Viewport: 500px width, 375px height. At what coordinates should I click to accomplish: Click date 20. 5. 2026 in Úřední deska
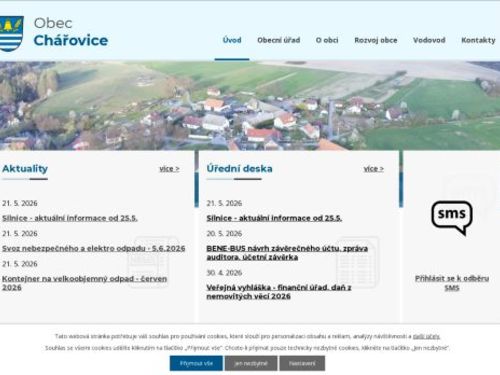pos(224,233)
